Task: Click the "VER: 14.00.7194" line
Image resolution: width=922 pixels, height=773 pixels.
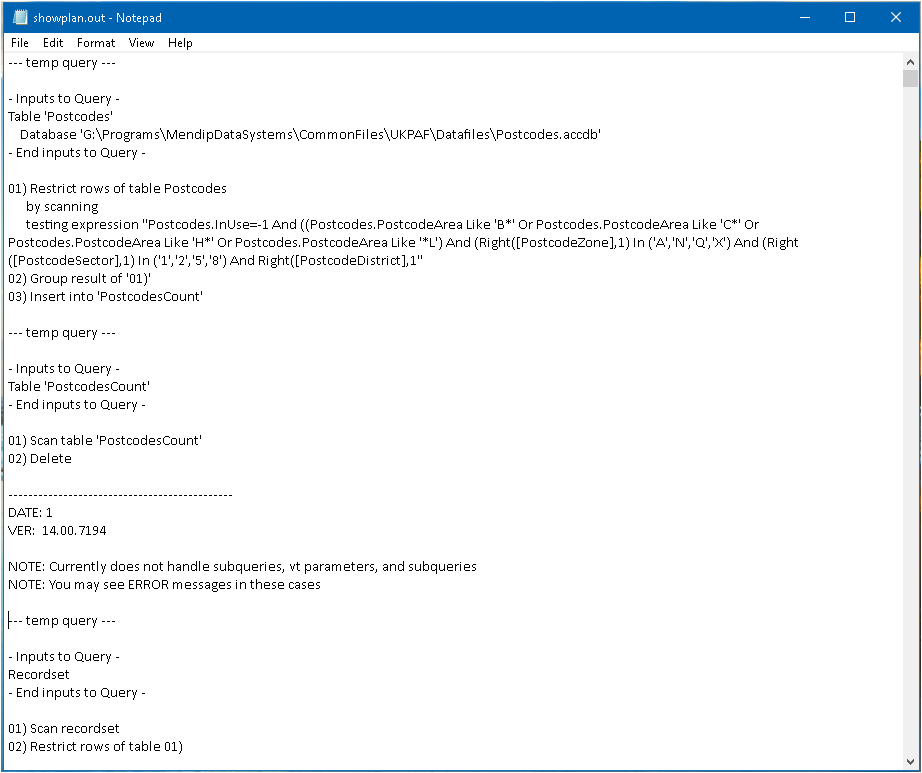Action: [x=57, y=531]
